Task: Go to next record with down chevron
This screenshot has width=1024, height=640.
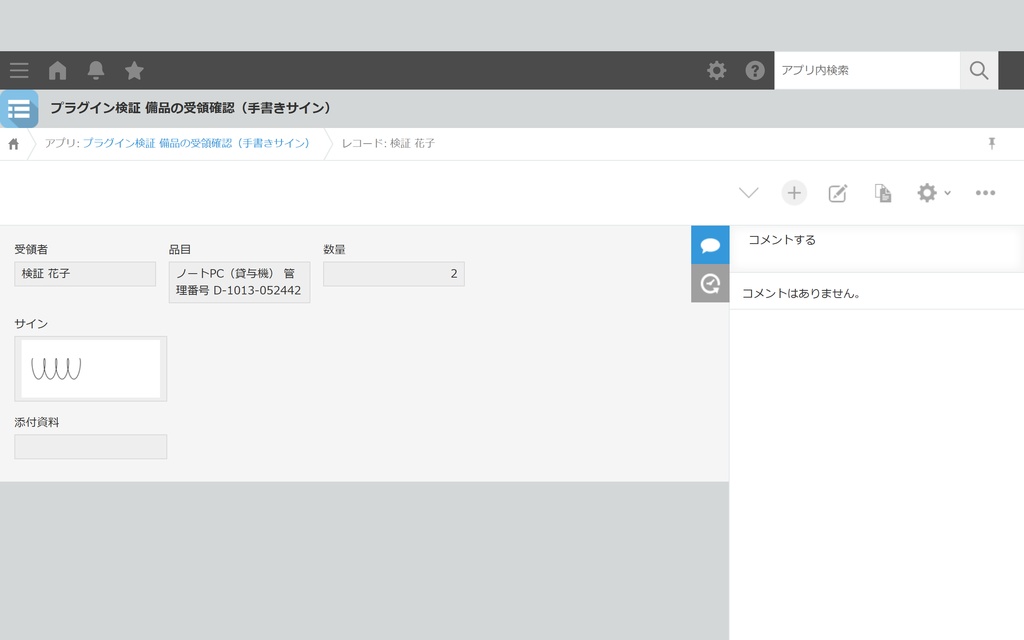Action: click(748, 193)
